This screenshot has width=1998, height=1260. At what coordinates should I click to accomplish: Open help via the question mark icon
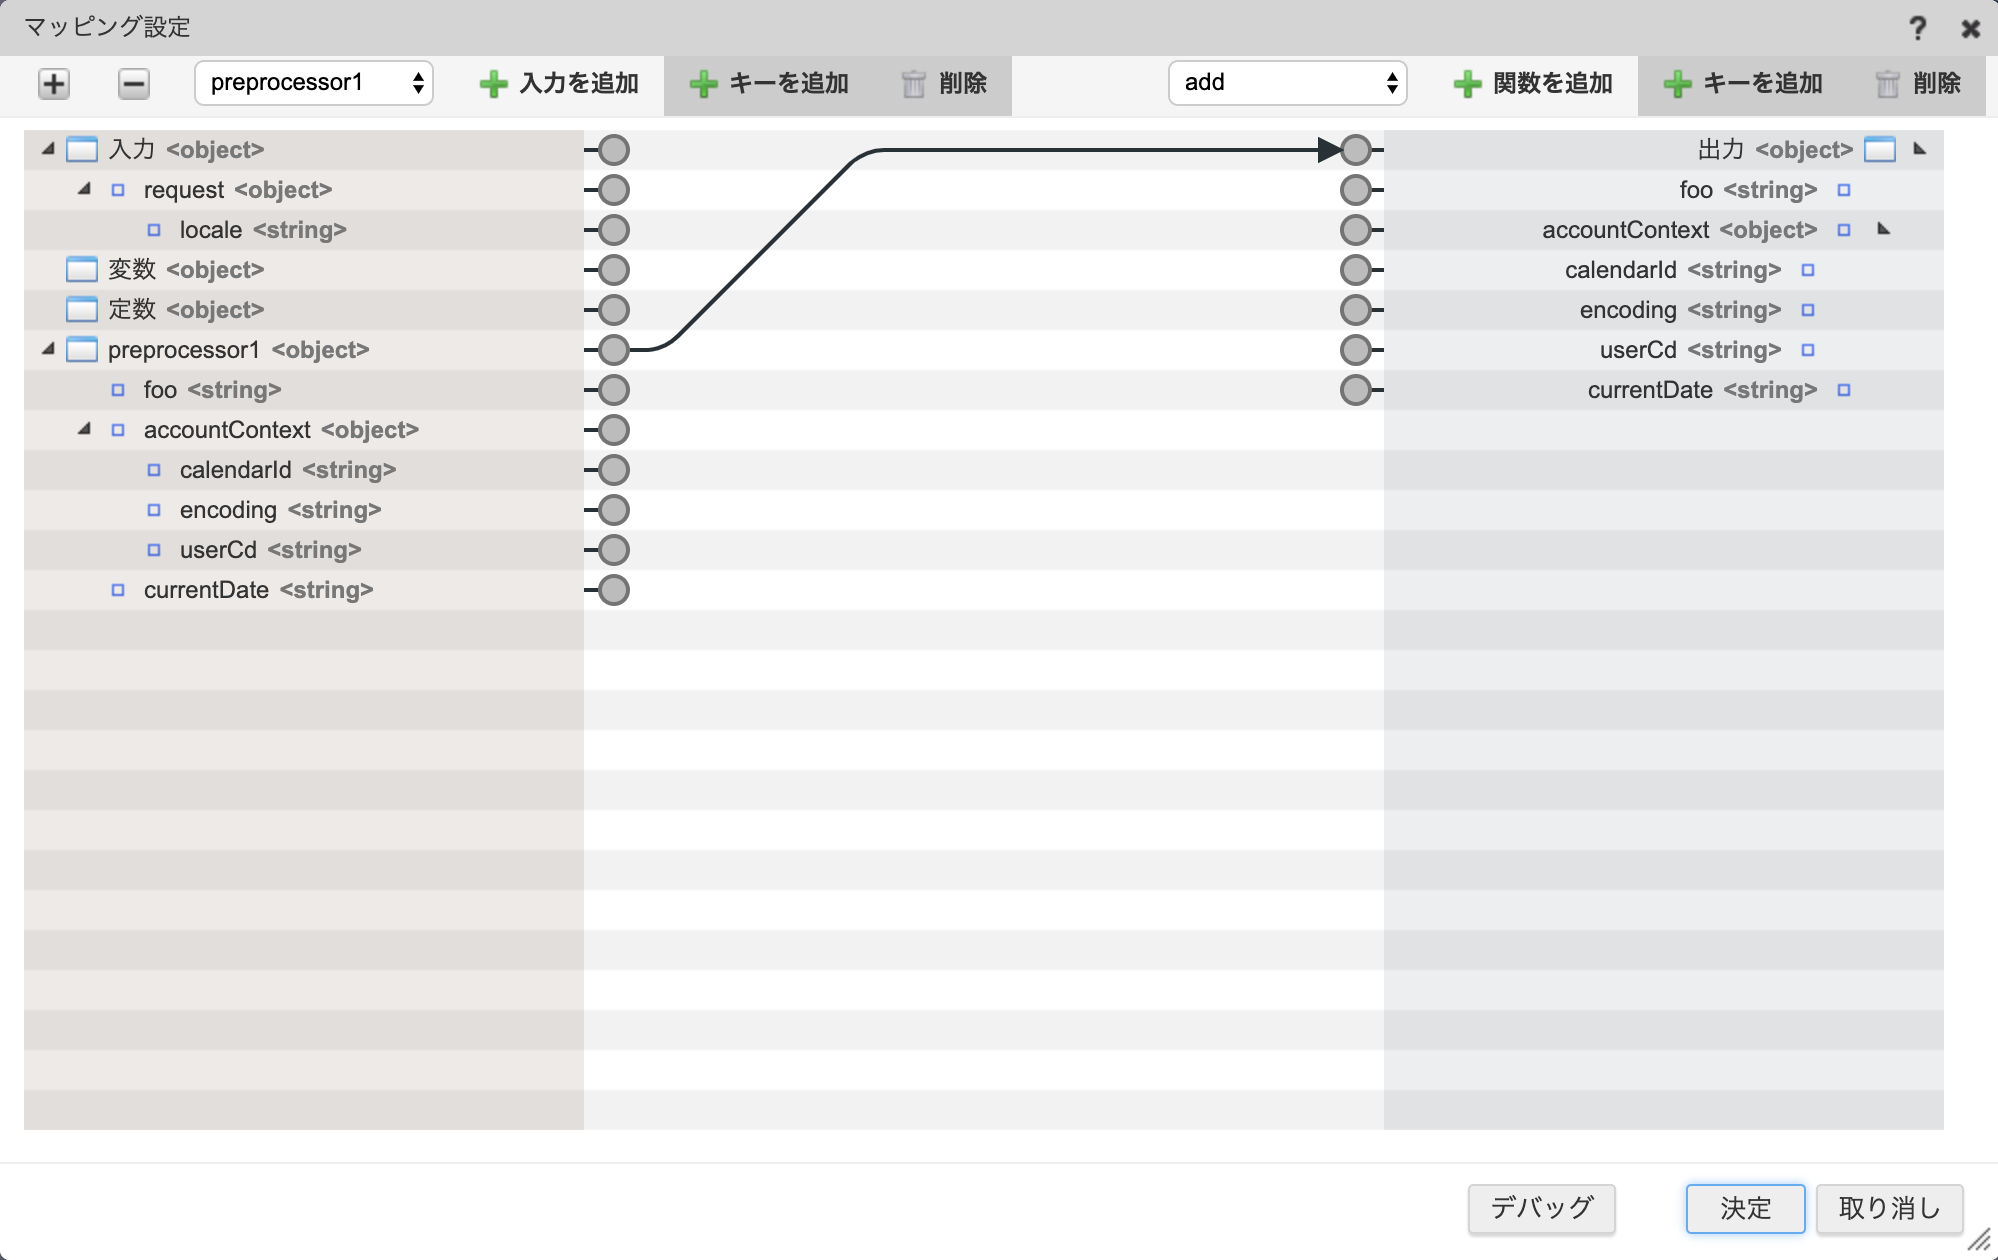click(1919, 28)
